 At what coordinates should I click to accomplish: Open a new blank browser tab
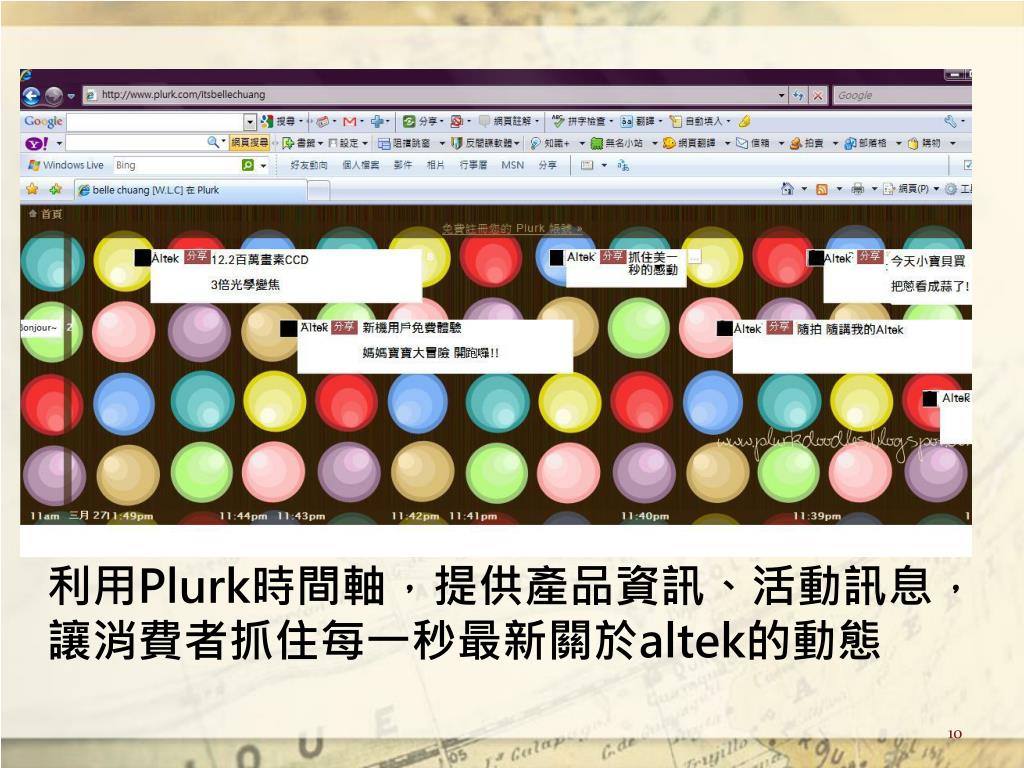tap(318, 191)
